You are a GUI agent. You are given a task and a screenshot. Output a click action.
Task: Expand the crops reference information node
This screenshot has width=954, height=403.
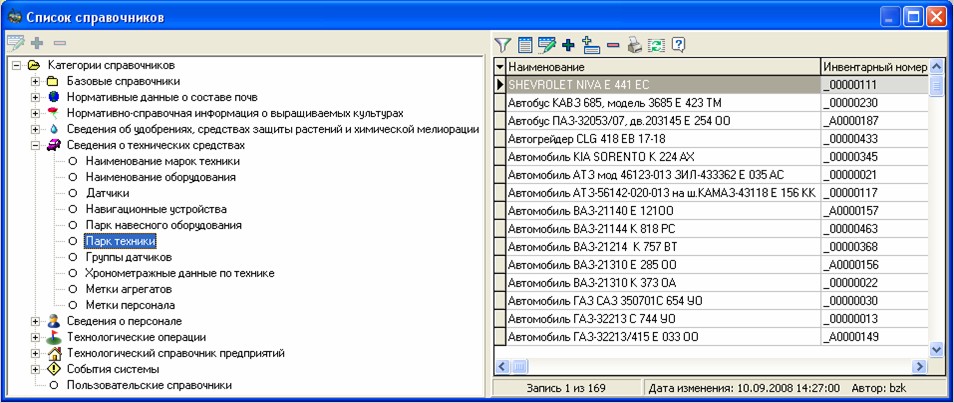(35, 113)
